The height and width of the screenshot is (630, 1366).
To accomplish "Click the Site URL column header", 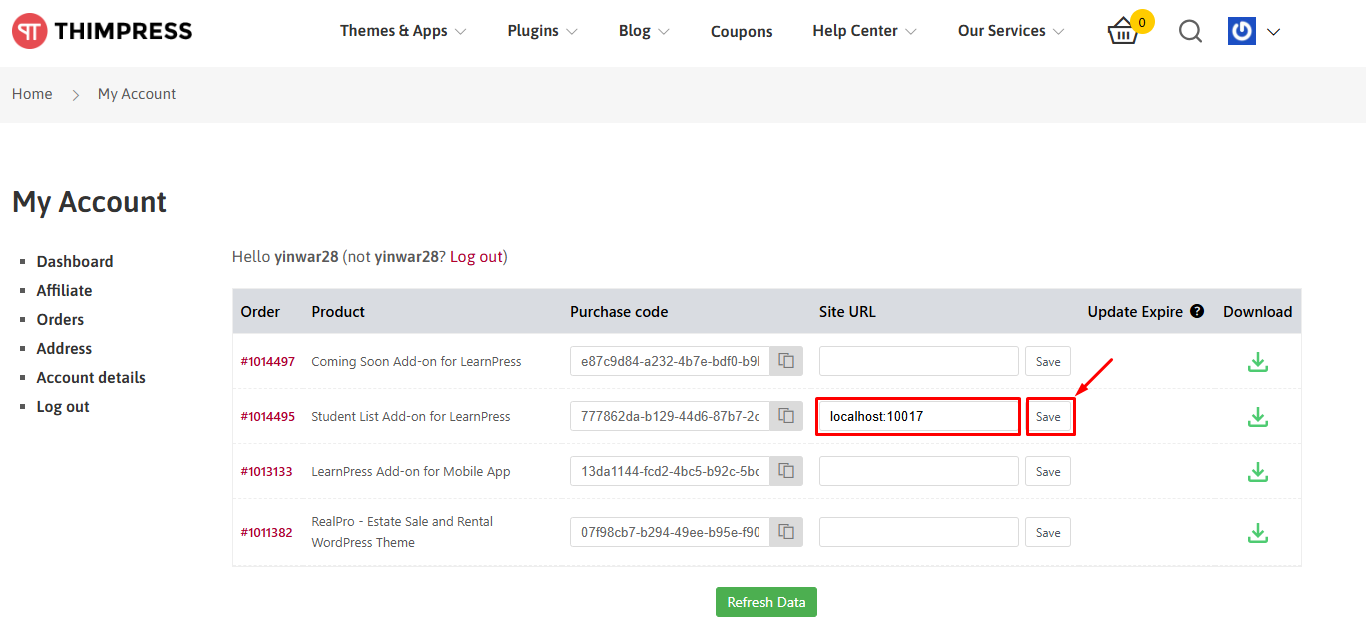I will [x=847, y=312].
